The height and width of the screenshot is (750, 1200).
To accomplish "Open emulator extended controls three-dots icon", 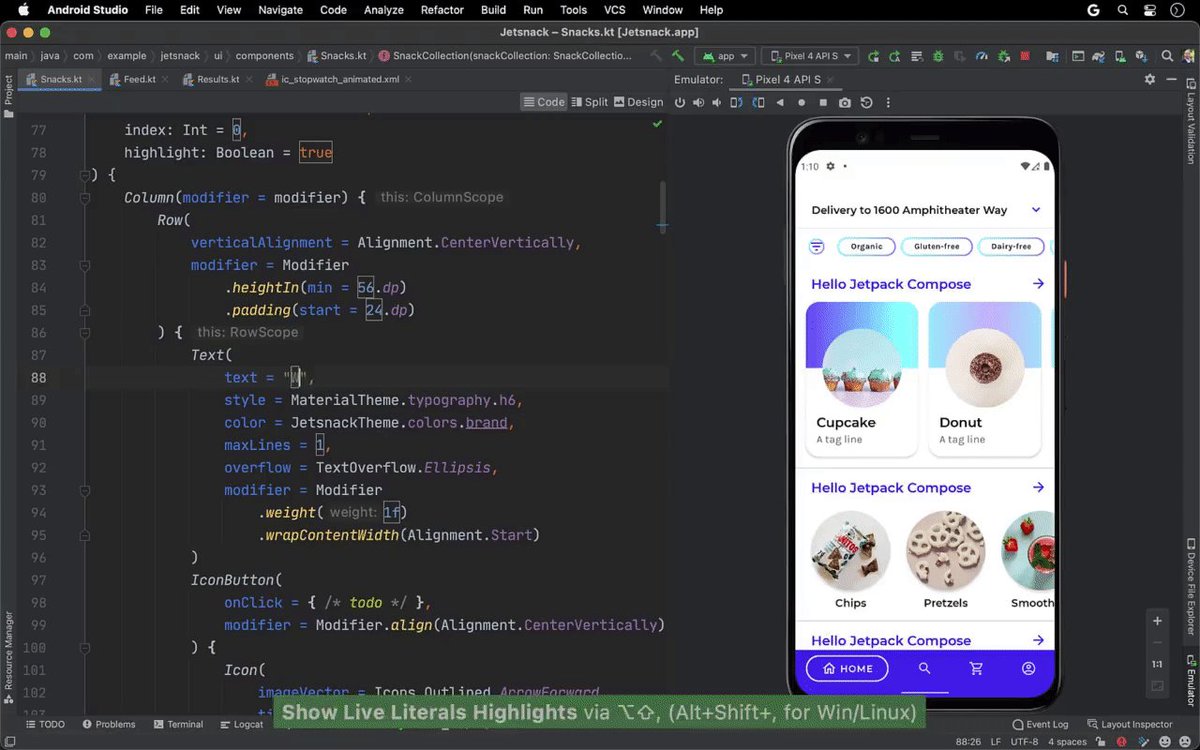I will tap(888, 102).
